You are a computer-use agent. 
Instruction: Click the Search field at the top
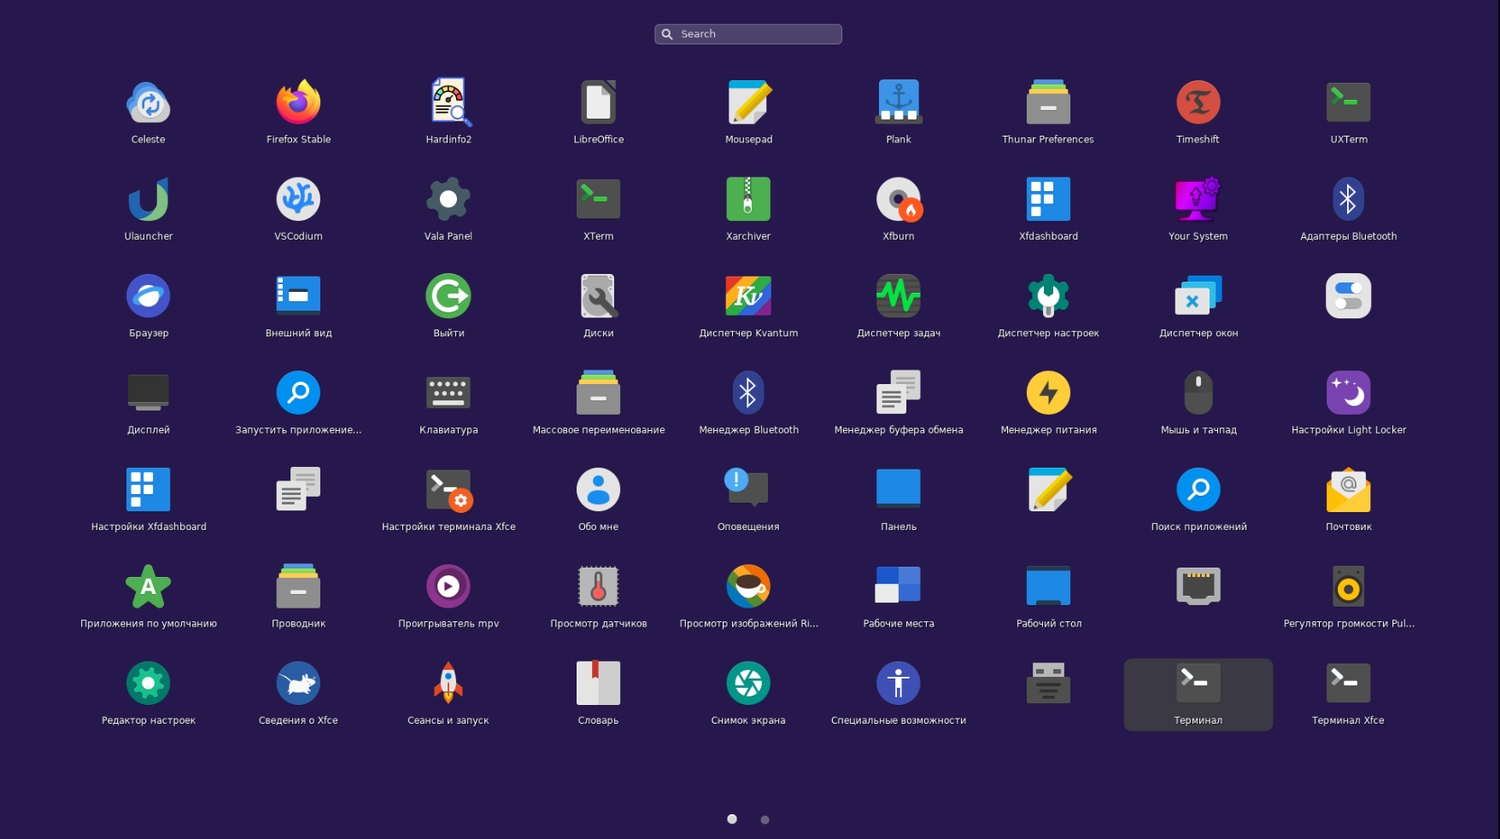click(748, 34)
